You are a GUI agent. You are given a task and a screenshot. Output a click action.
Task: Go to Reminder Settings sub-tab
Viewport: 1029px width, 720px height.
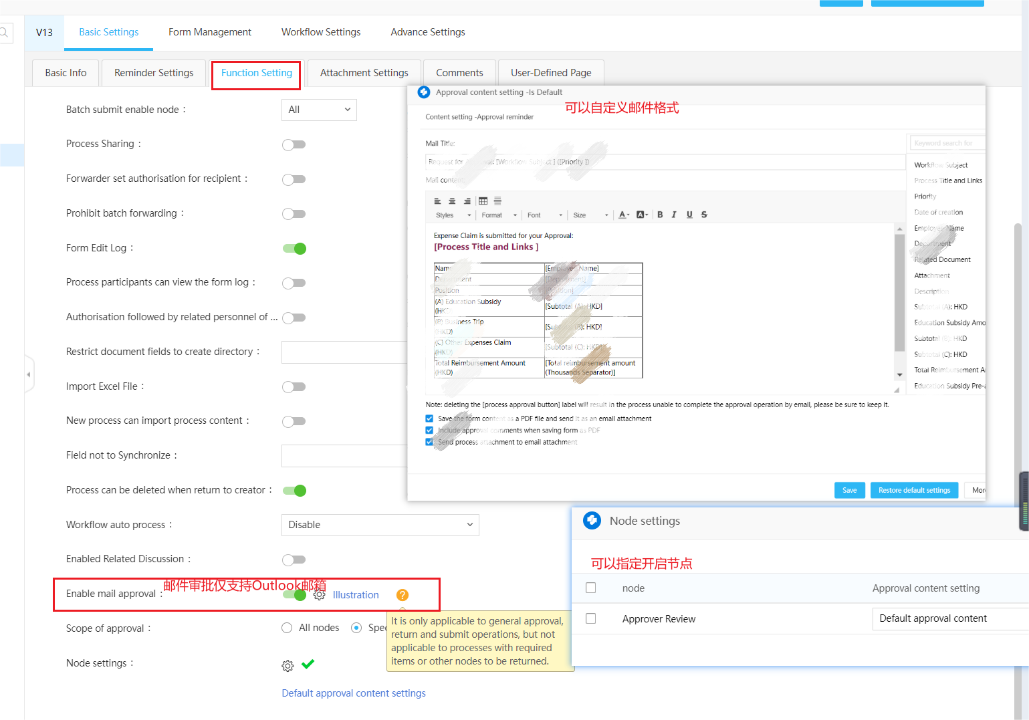(154, 73)
